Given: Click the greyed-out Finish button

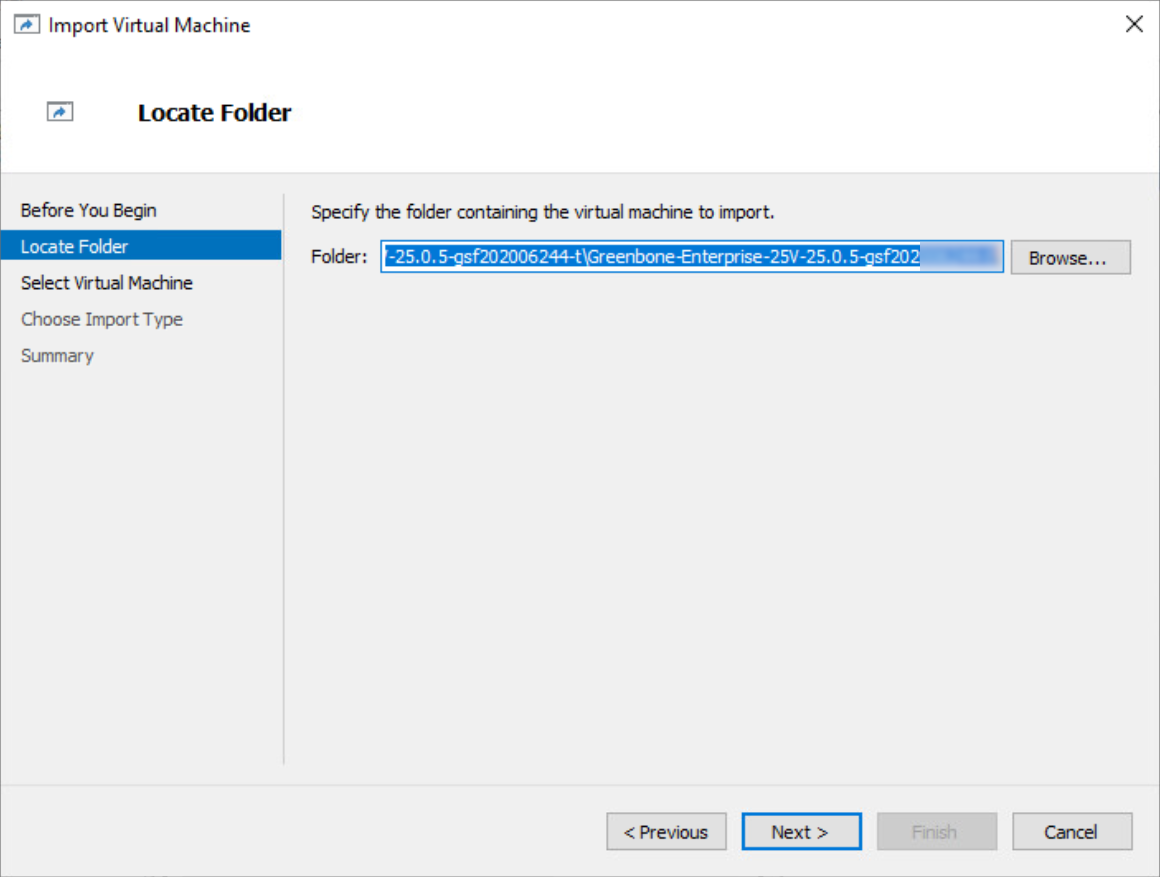Looking at the screenshot, I should 937,832.
